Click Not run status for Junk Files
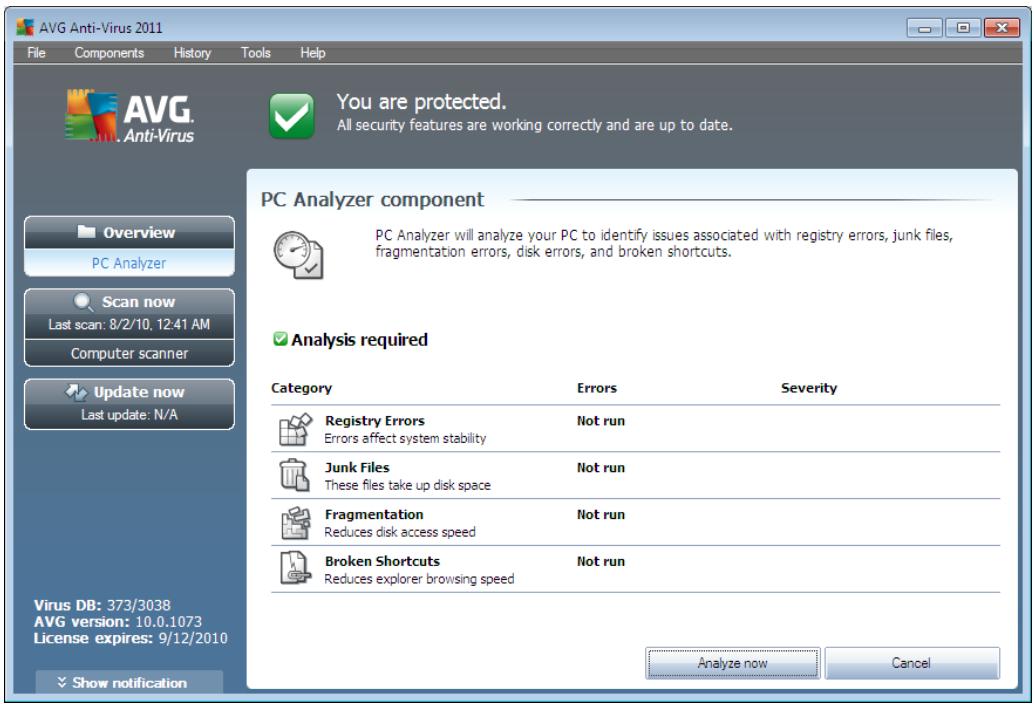The width and height of the screenshot is (1034, 704). point(601,467)
